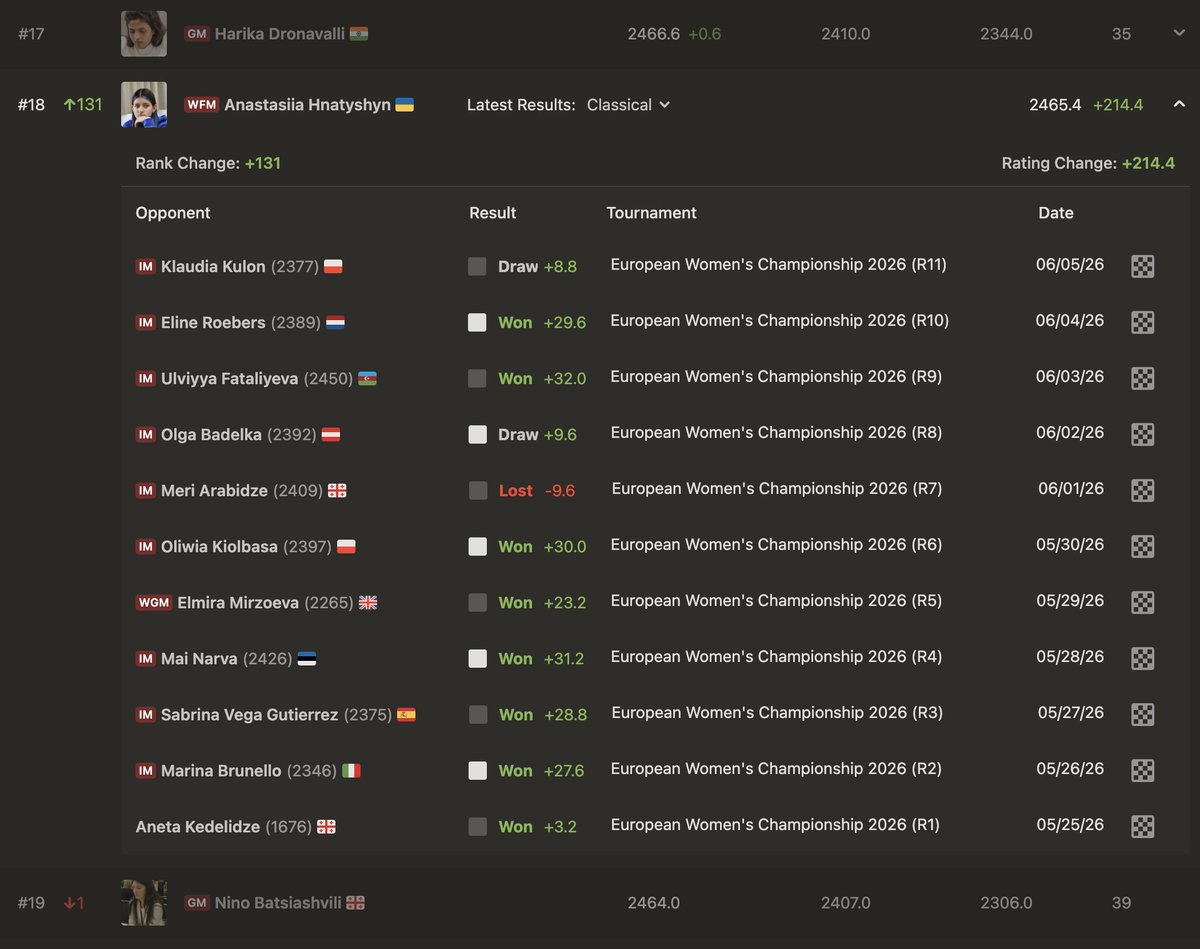This screenshot has height=949, width=1200.
Task: Click the WFM title badge of Anastasiia Hnatyshyn
Action: [x=201, y=105]
